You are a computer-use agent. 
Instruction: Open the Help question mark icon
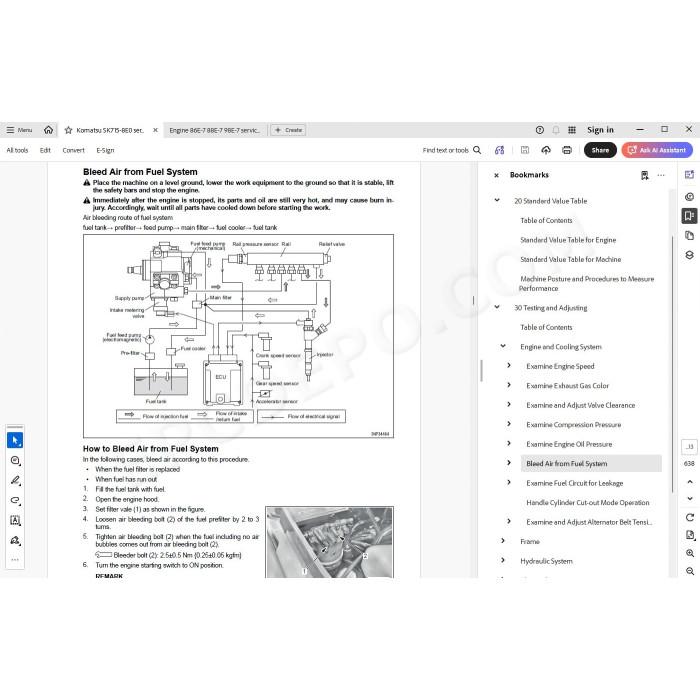(539, 130)
